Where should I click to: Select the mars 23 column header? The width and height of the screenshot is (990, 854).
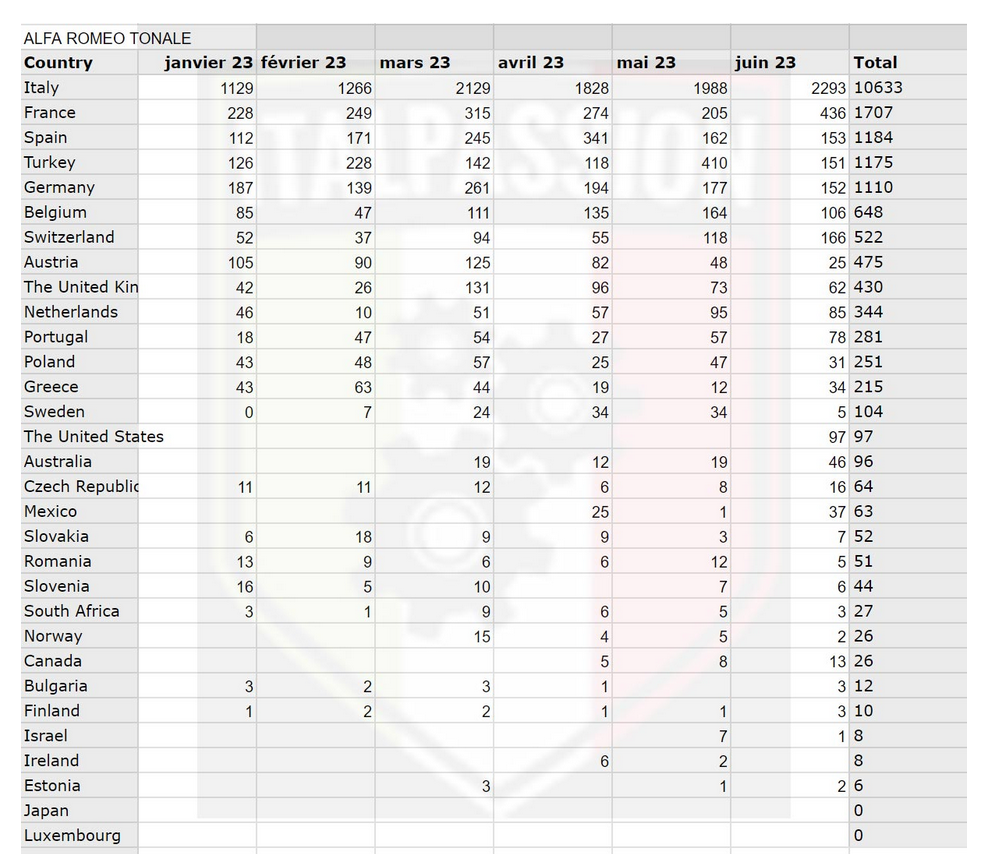click(x=434, y=62)
